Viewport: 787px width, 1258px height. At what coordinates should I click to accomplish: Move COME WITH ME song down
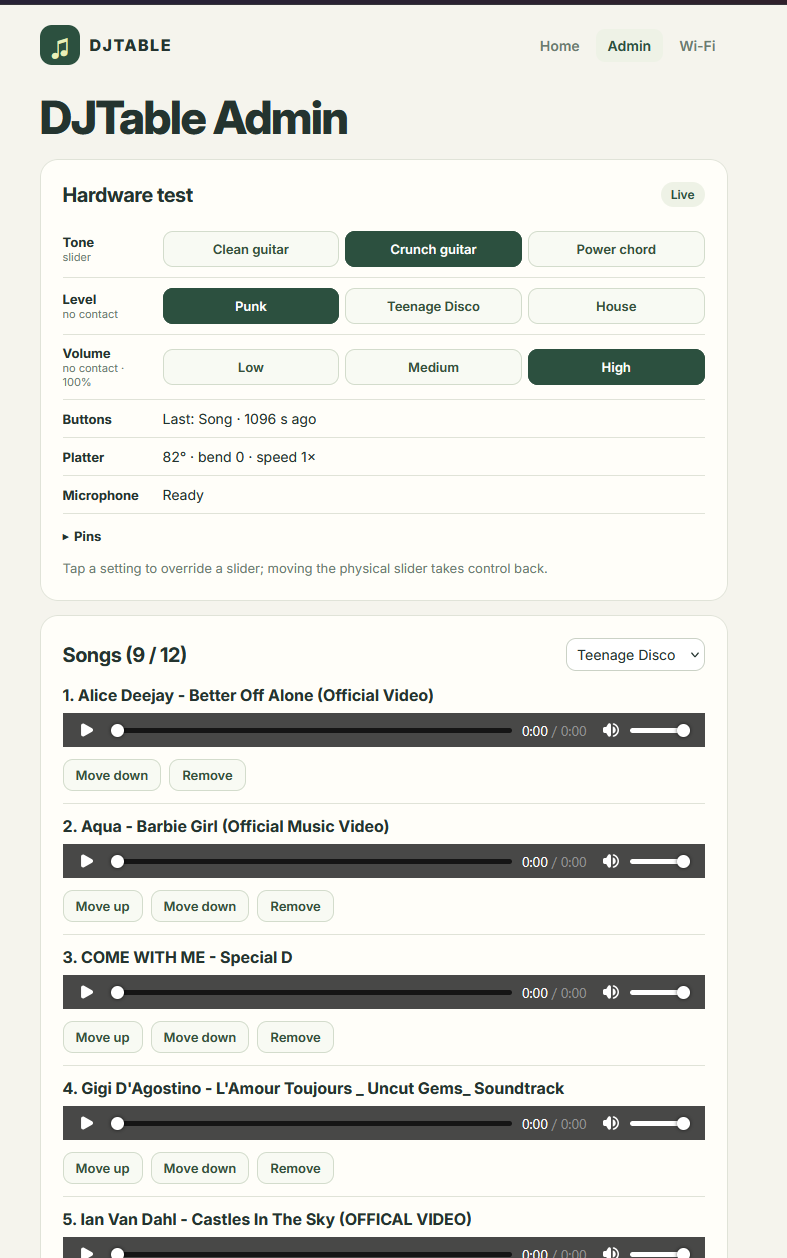click(x=200, y=1037)
